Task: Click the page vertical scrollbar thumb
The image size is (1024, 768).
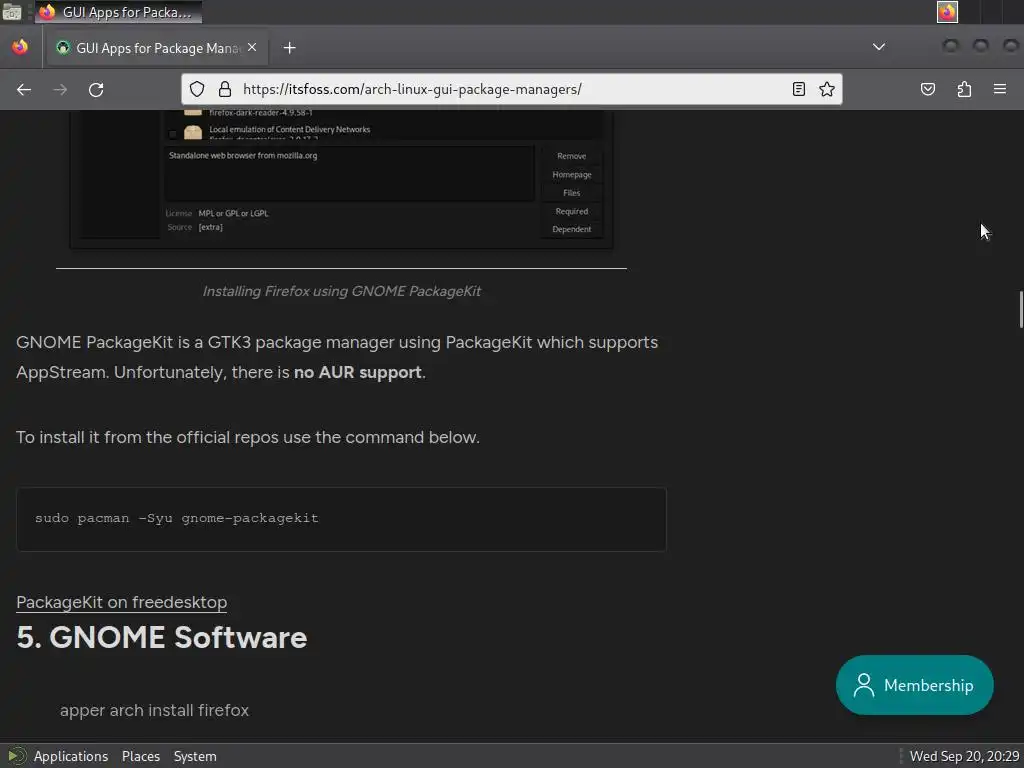Action: (1021, 309)
